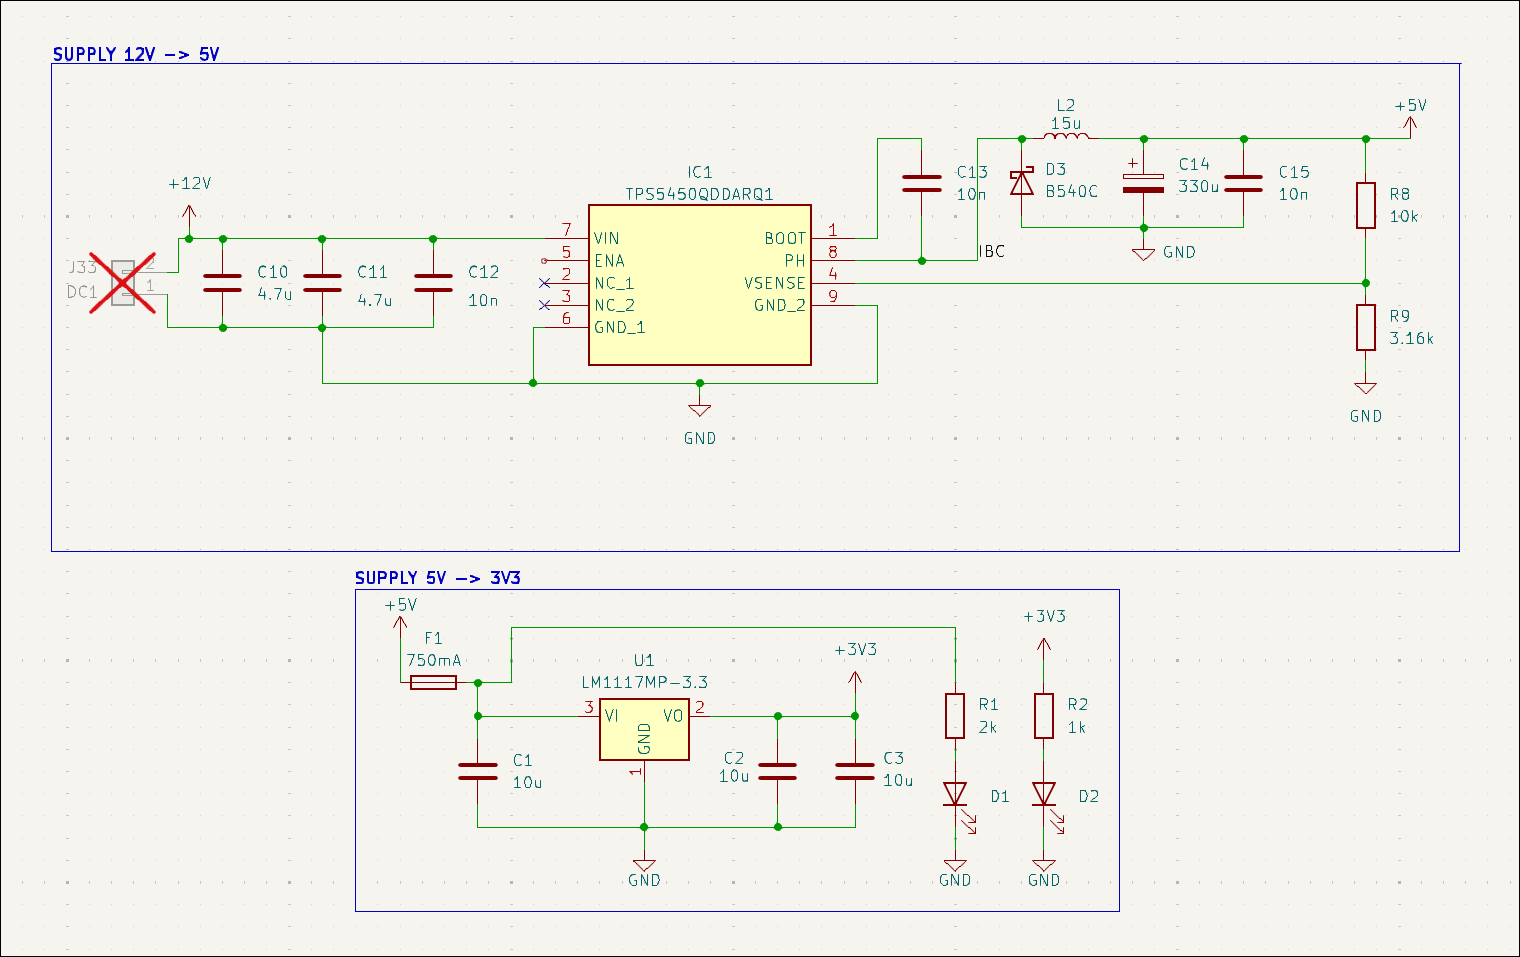Select capacitor C13 symbol
This screenshot has width=1520, height=957.
click(921, 183)
